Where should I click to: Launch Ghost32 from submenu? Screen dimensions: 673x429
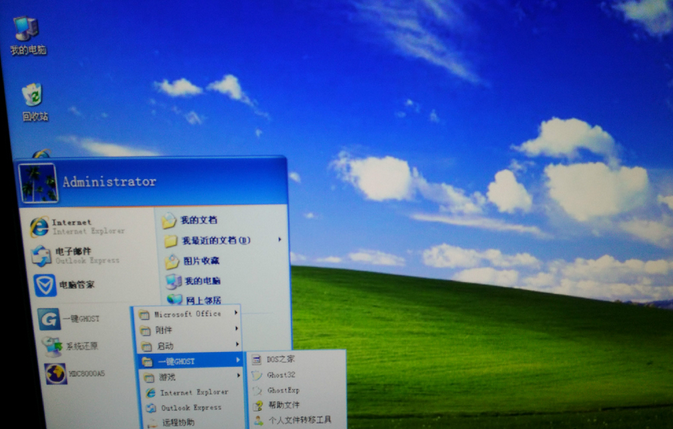click(274, 375)
